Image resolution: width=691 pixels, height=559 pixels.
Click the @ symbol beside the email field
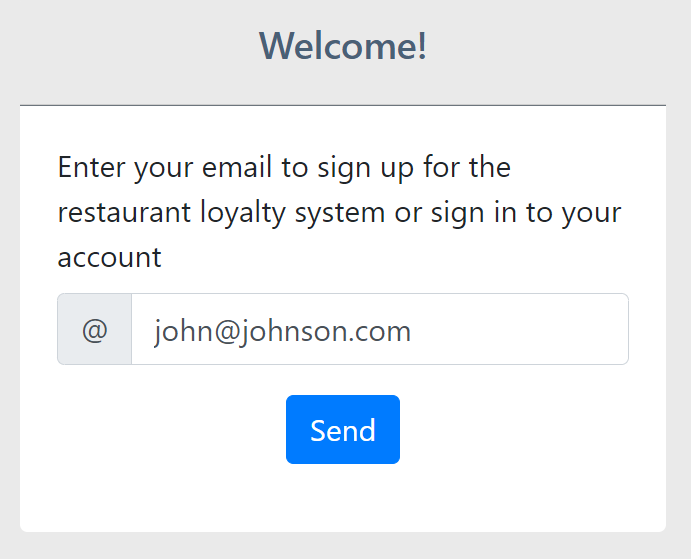point(95,330)
